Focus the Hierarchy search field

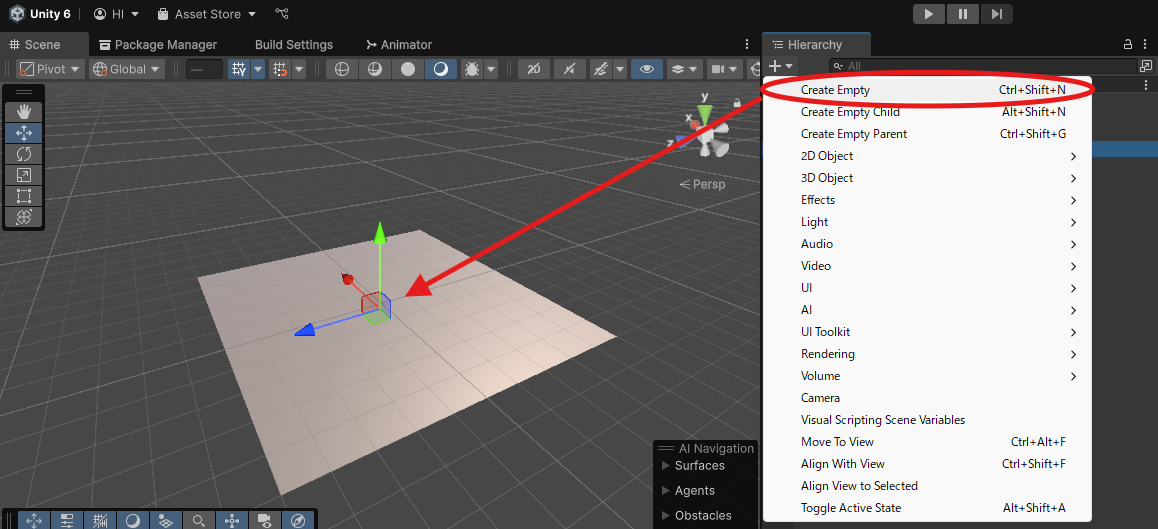(x=984, y=66)
